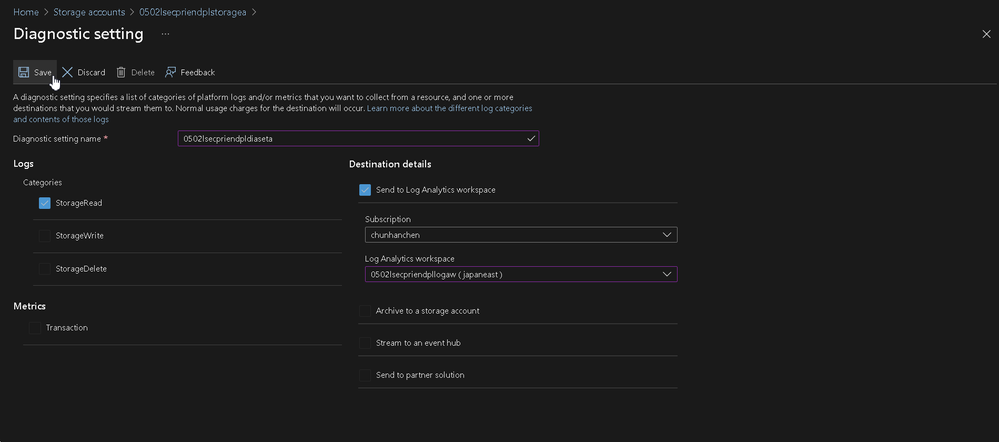The image size is (999, 442).
Task: Click the Save floppy disk icon
Action: click(x=24, y=72)
